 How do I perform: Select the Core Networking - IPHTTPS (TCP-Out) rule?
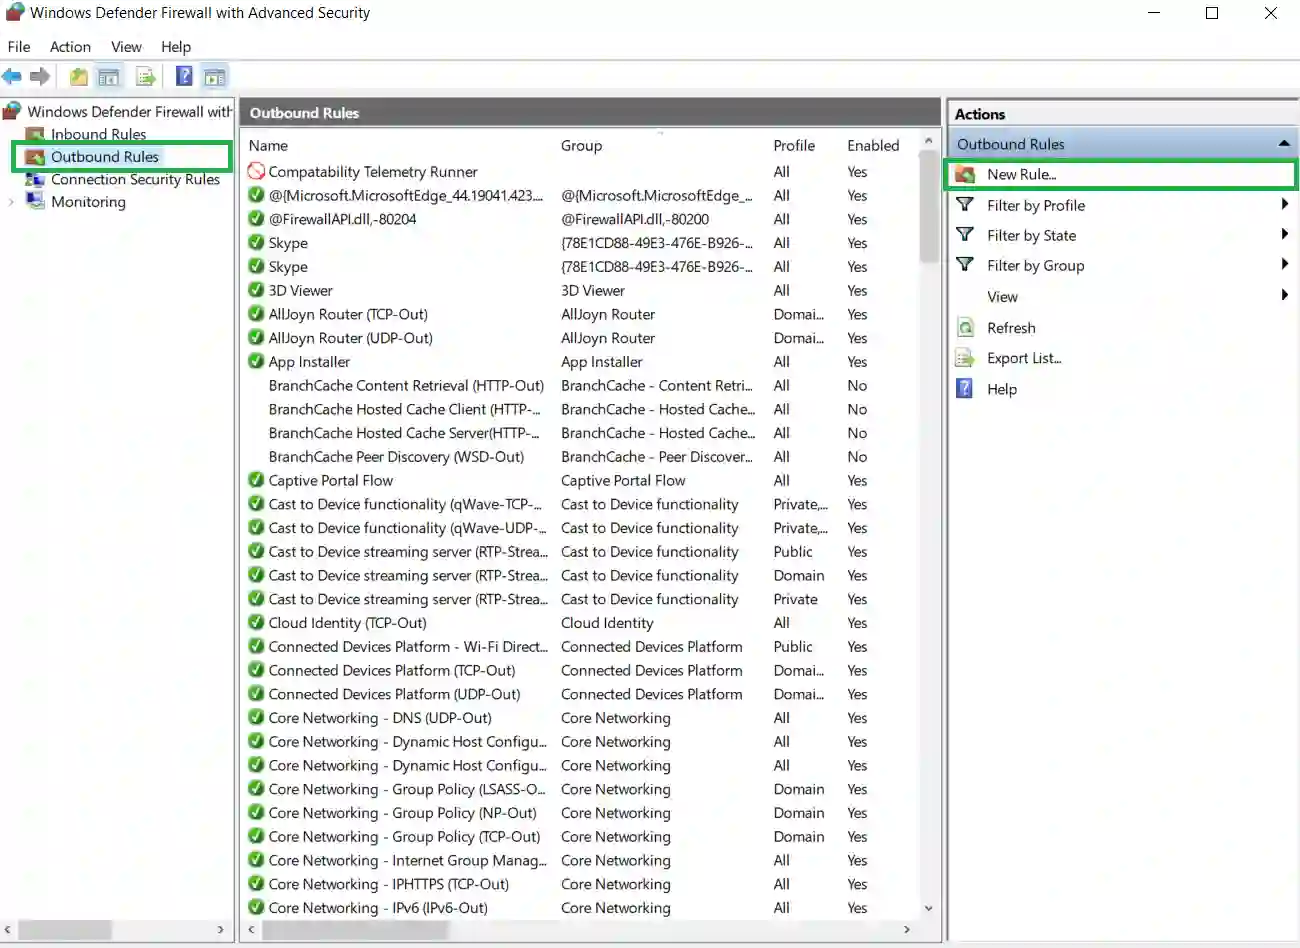coord(389,885)
